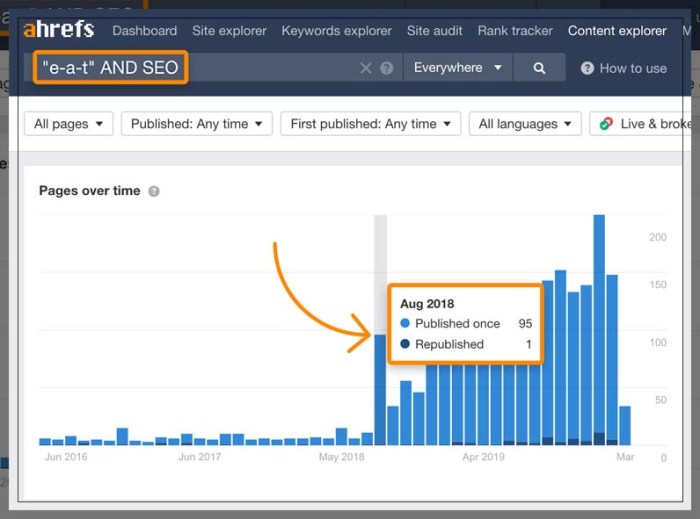Run search with magnifier icon

(x=539, y=68)
